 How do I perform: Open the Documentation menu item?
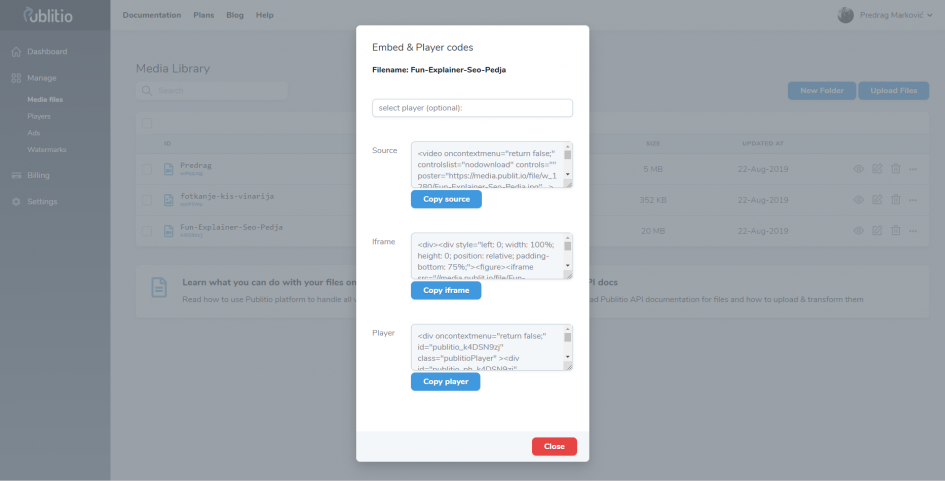tap(152, 15)
